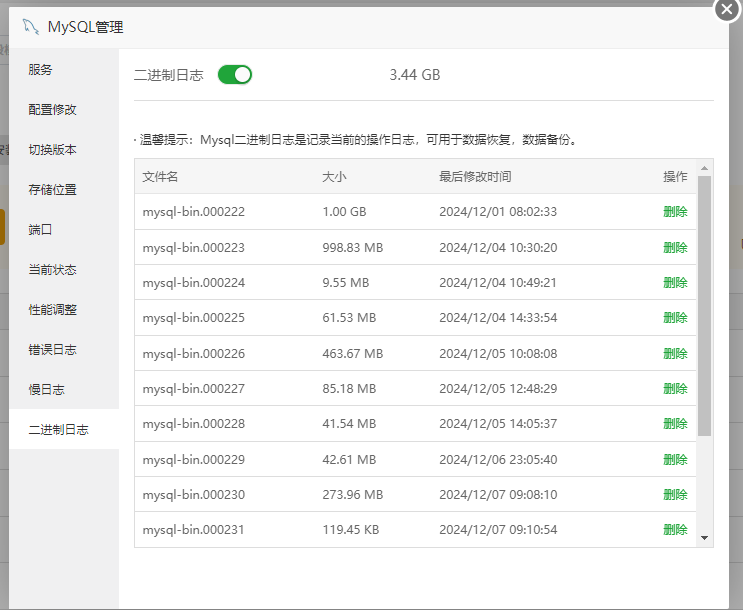Screen dimensions: 743x610
Task: Select the file name mysql-bin.000223
Action: pos(194,247)
